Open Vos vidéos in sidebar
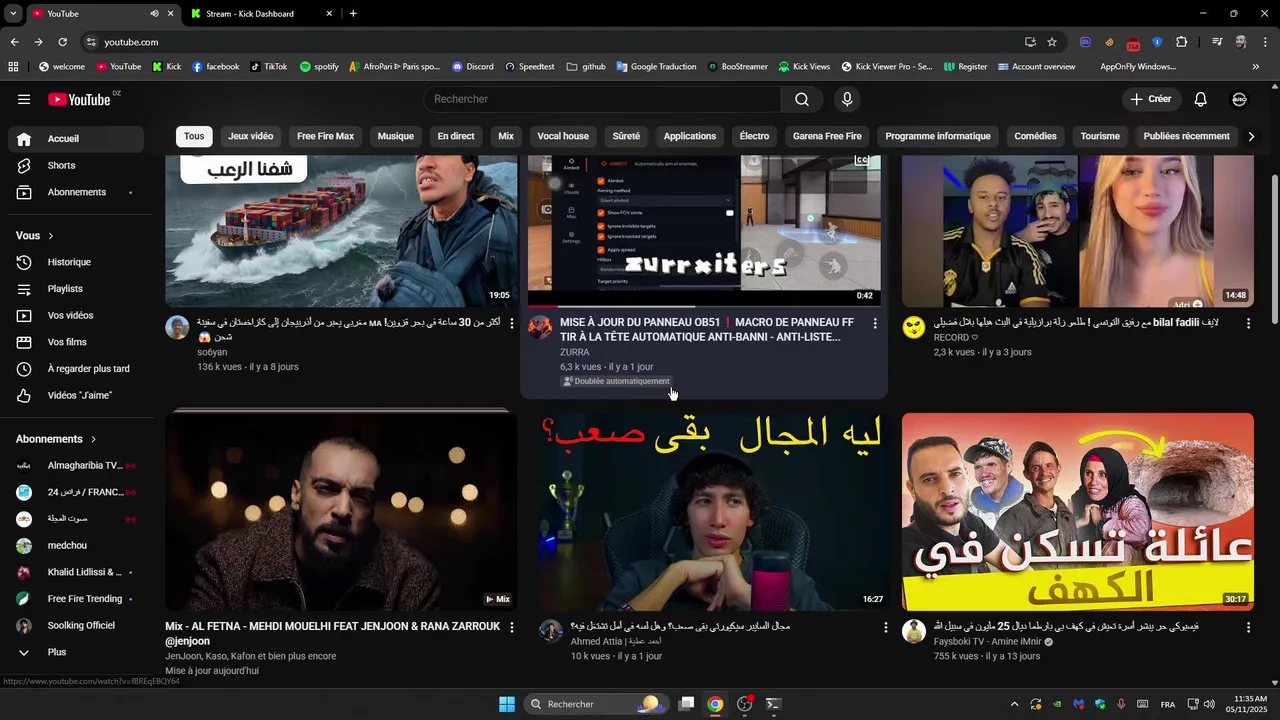Viewport: 1280px width, 720px height. pos(76,315)
